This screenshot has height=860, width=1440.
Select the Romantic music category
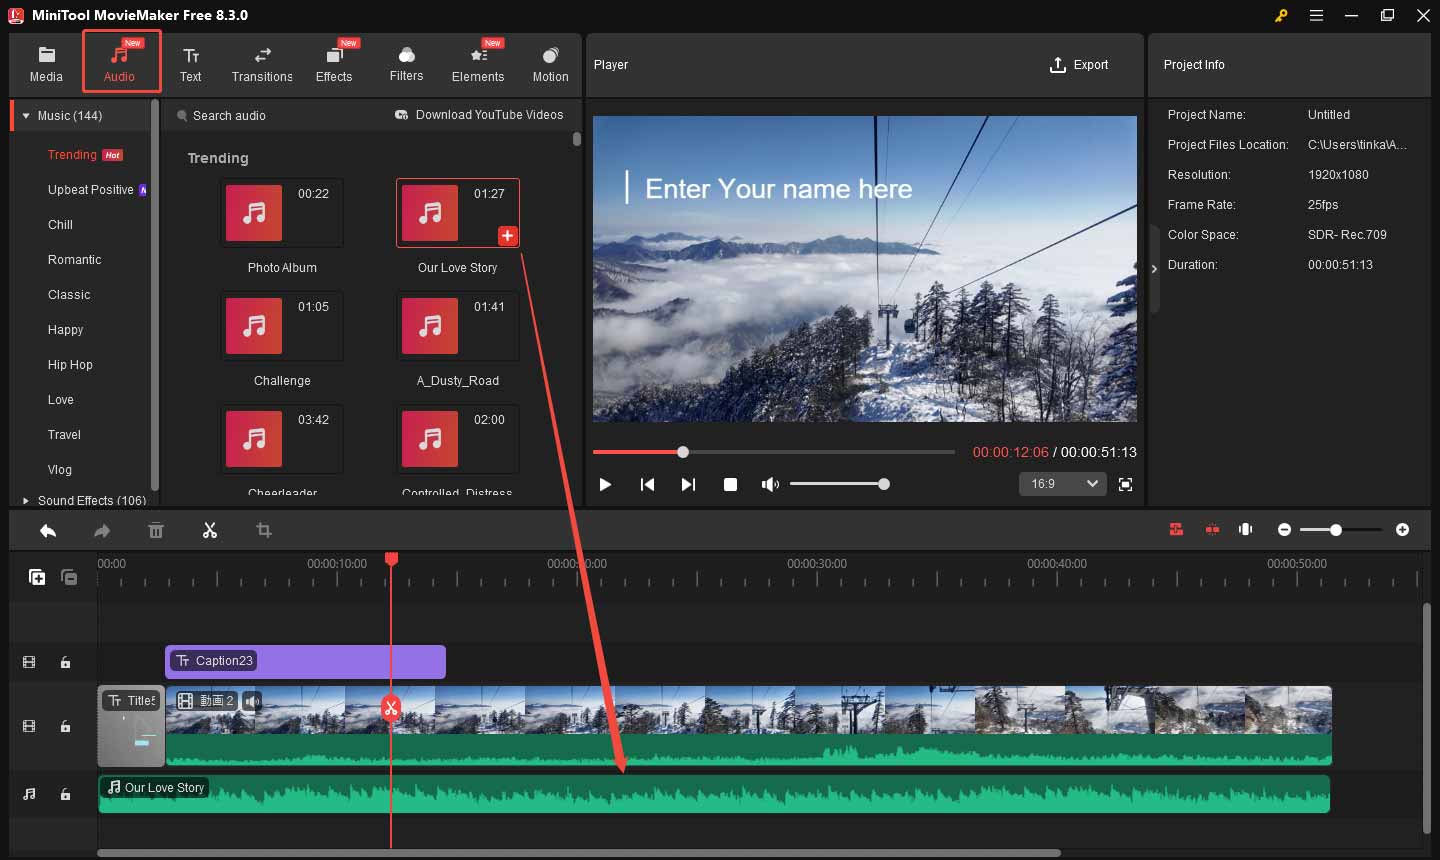[x=75, y=260]
